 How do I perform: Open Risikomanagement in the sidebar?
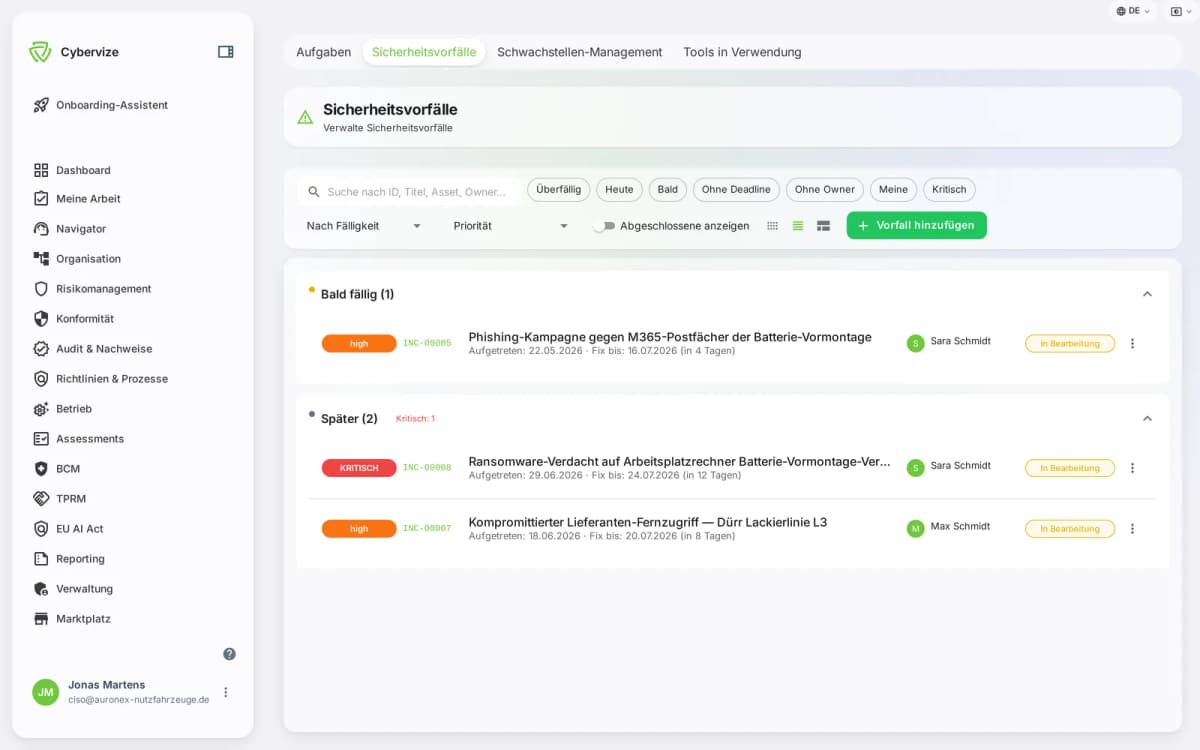tap(104, 288)
